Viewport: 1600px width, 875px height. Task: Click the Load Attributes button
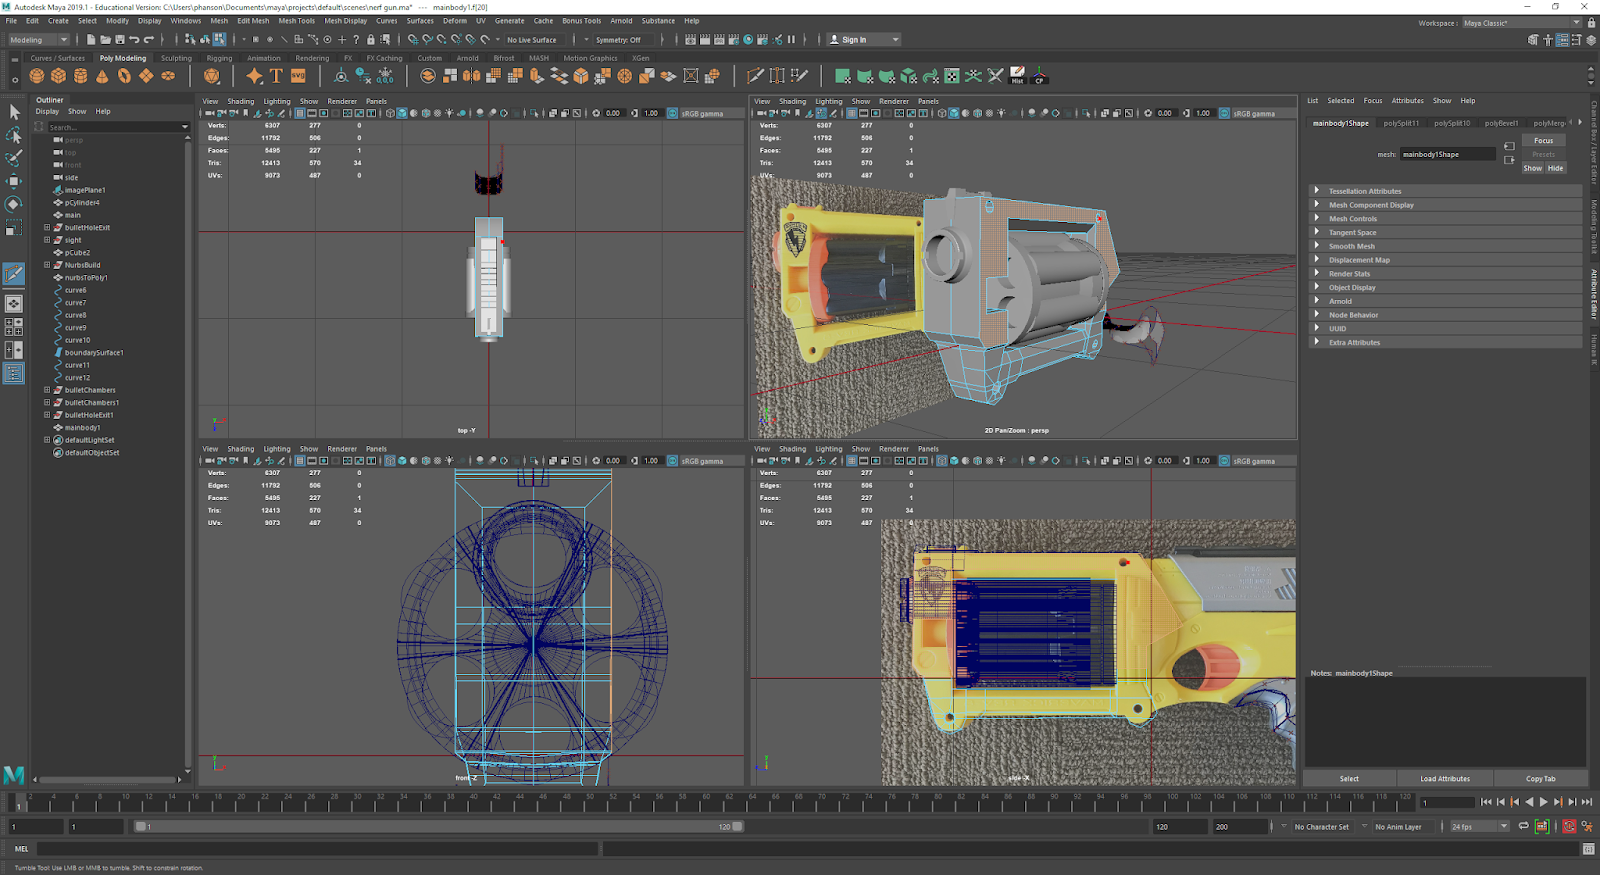coord(1445,778)
